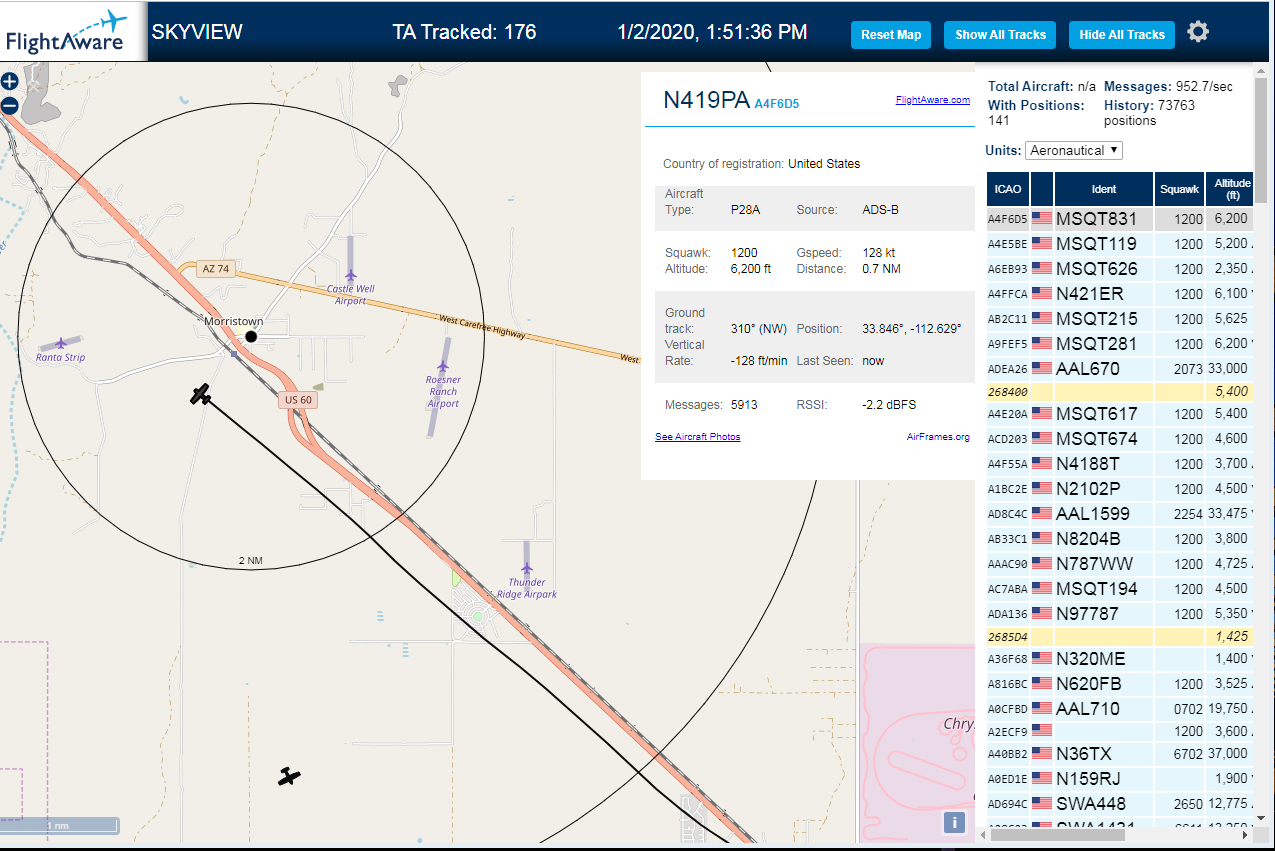
Task: Select the MSQT215 row
Action: tap(1120, 318)
